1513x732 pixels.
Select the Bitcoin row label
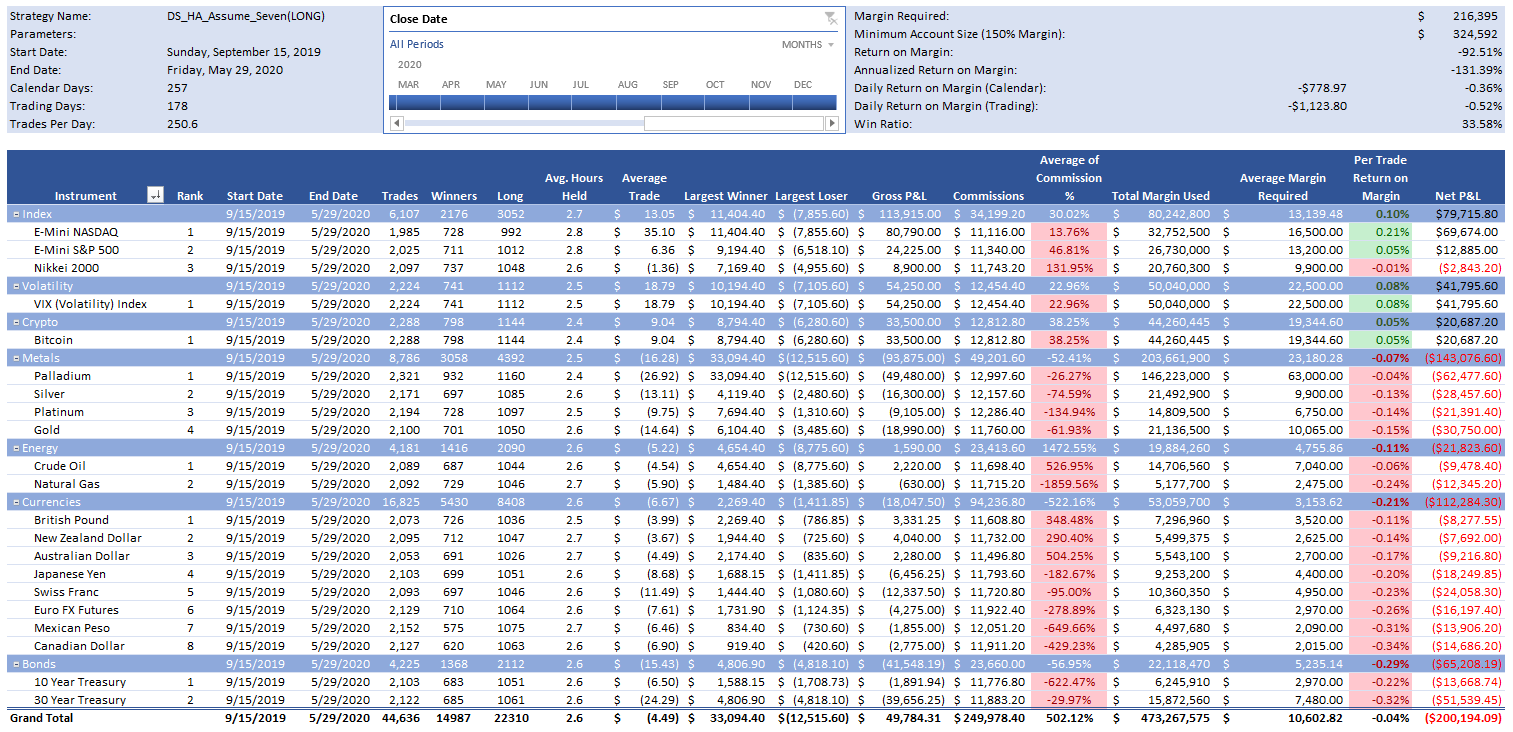53,340
